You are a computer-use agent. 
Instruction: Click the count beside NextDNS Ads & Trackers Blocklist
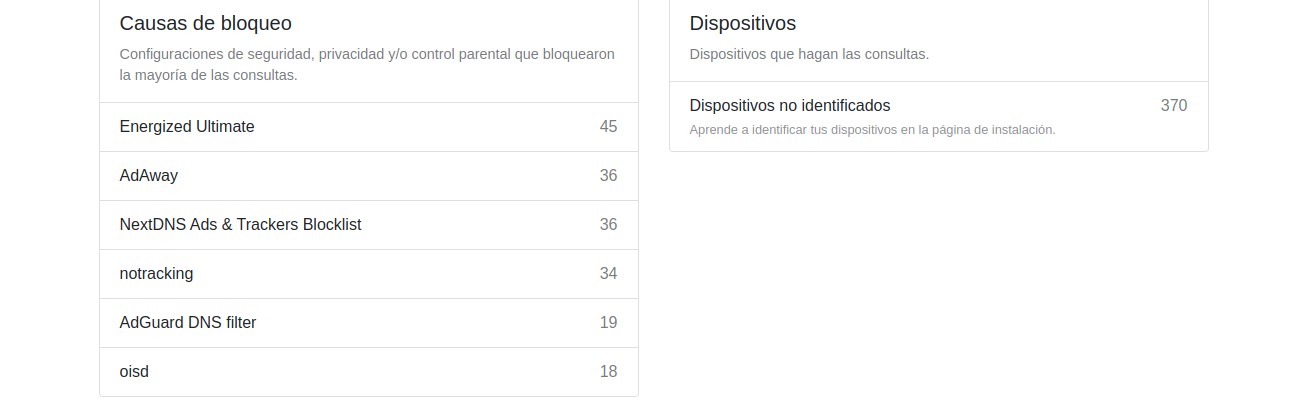[x=608, y=225]
